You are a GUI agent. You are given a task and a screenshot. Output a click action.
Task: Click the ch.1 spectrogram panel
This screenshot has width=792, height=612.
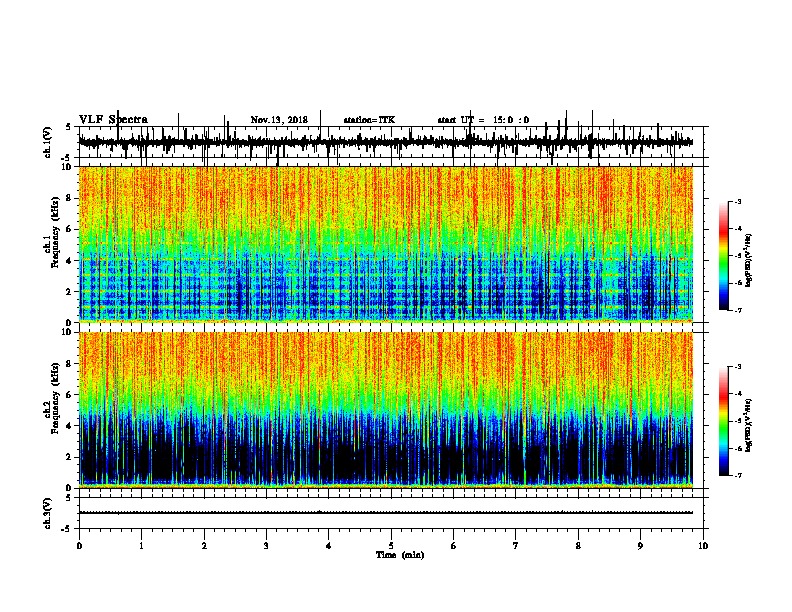(x=386, y=244)
